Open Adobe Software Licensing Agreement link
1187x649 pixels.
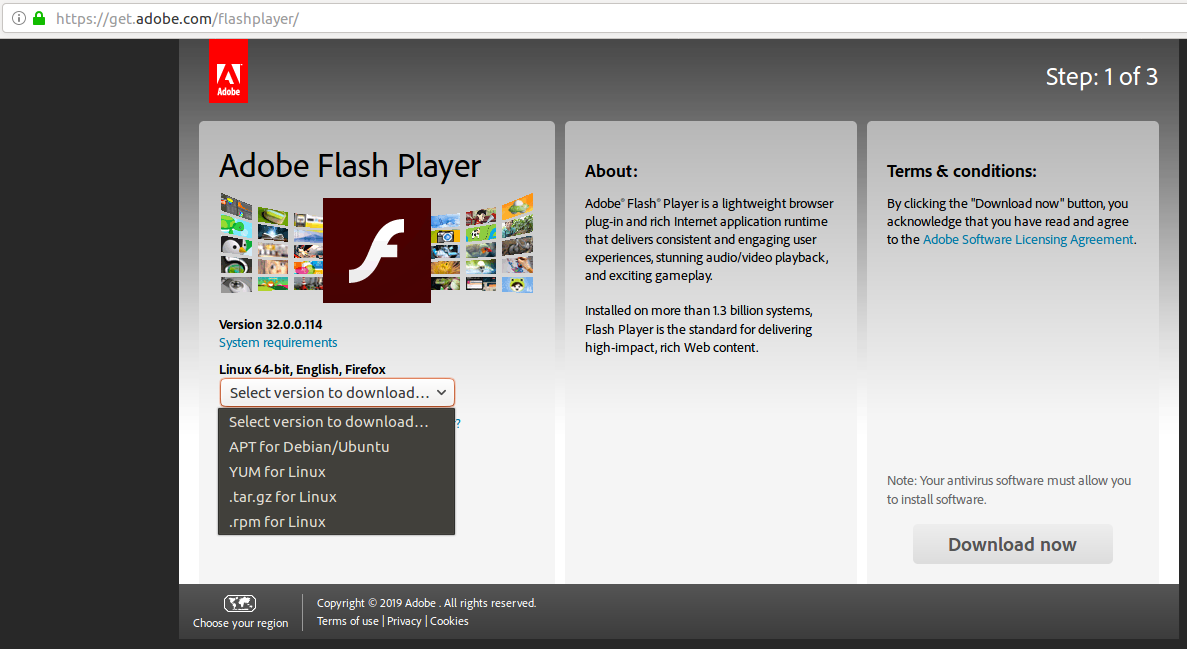click(1028, 239)
